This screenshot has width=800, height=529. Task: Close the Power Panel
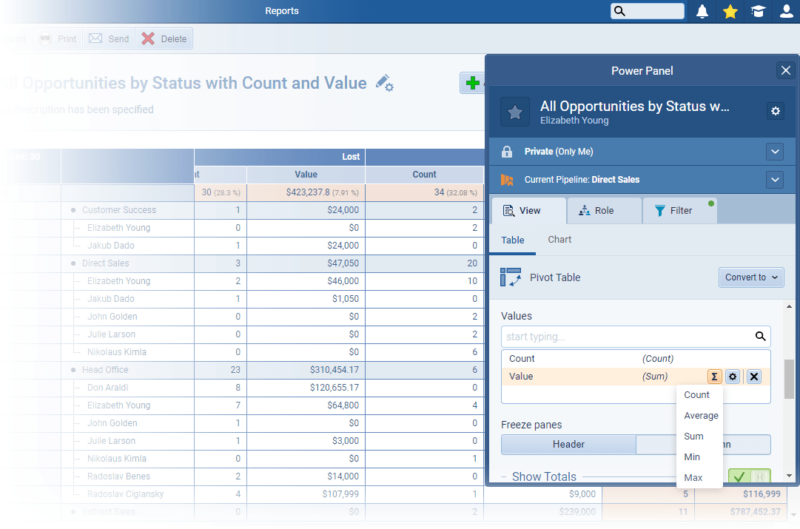785,70
